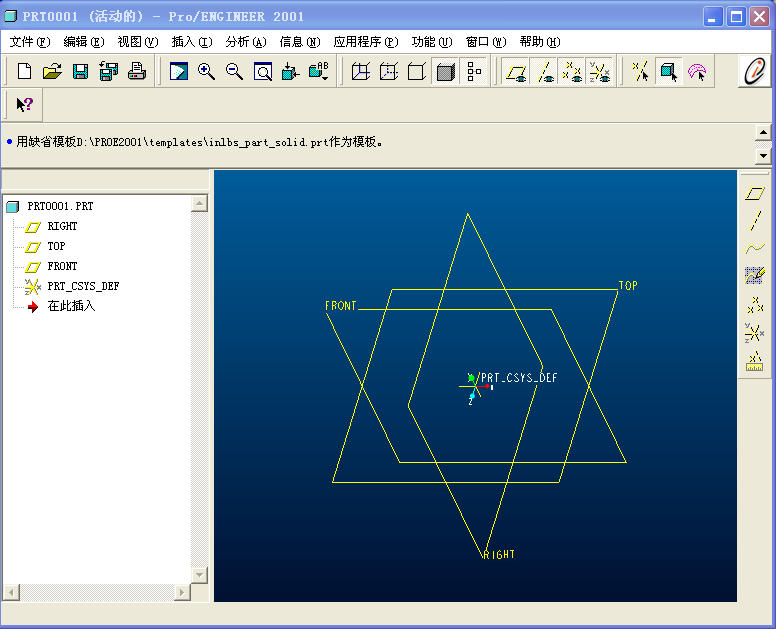Open the 应用程序 menu
Viewport: 776px width, 629px height.
366,42
